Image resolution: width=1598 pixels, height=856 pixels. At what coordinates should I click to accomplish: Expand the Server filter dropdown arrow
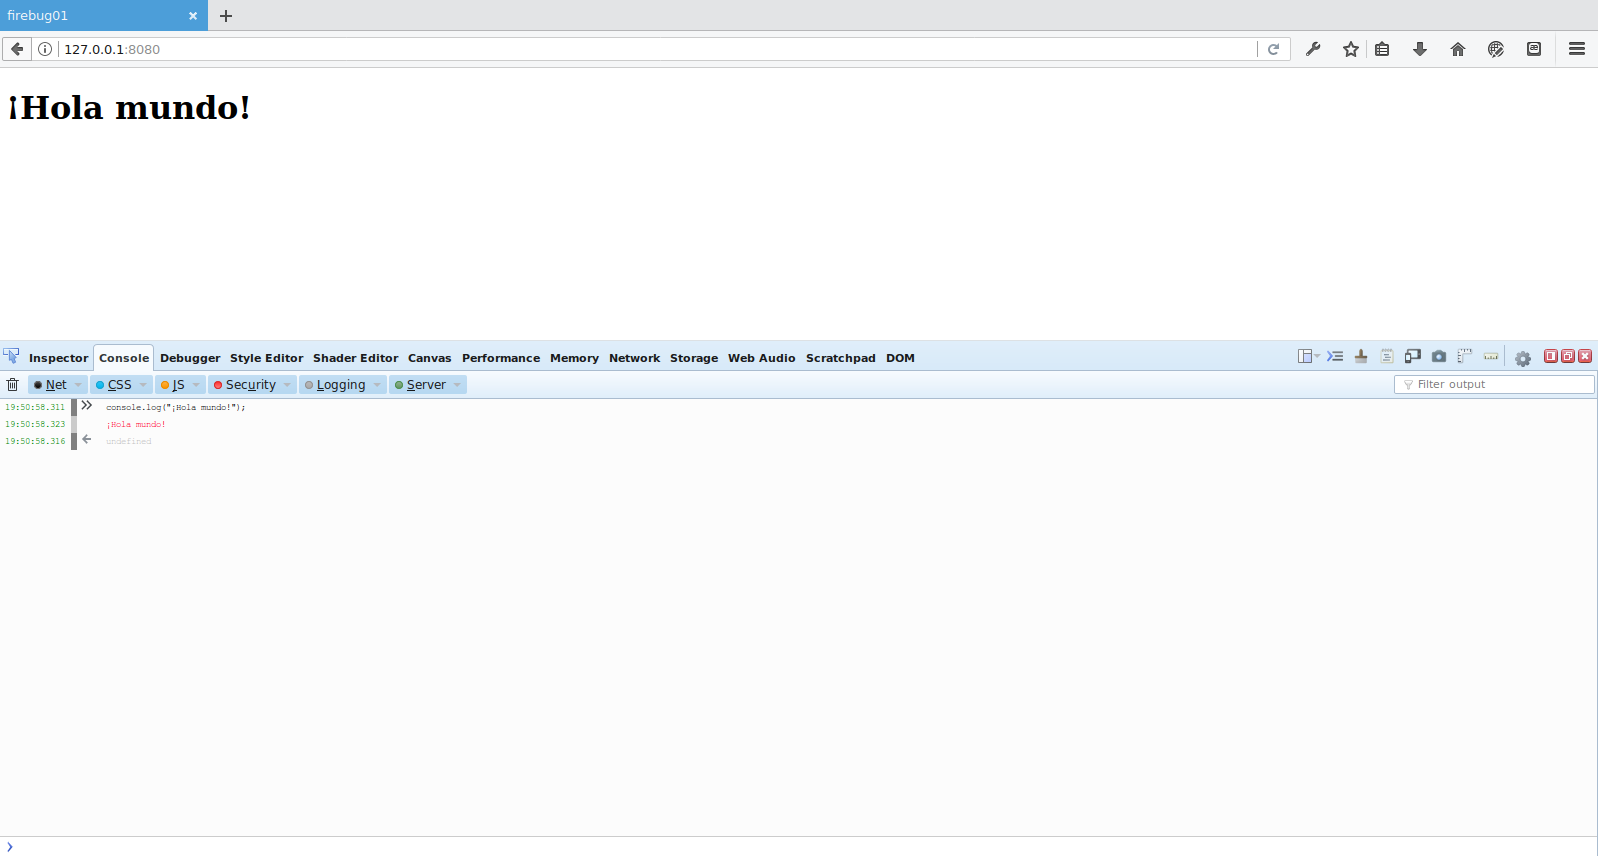coord(458,385)
